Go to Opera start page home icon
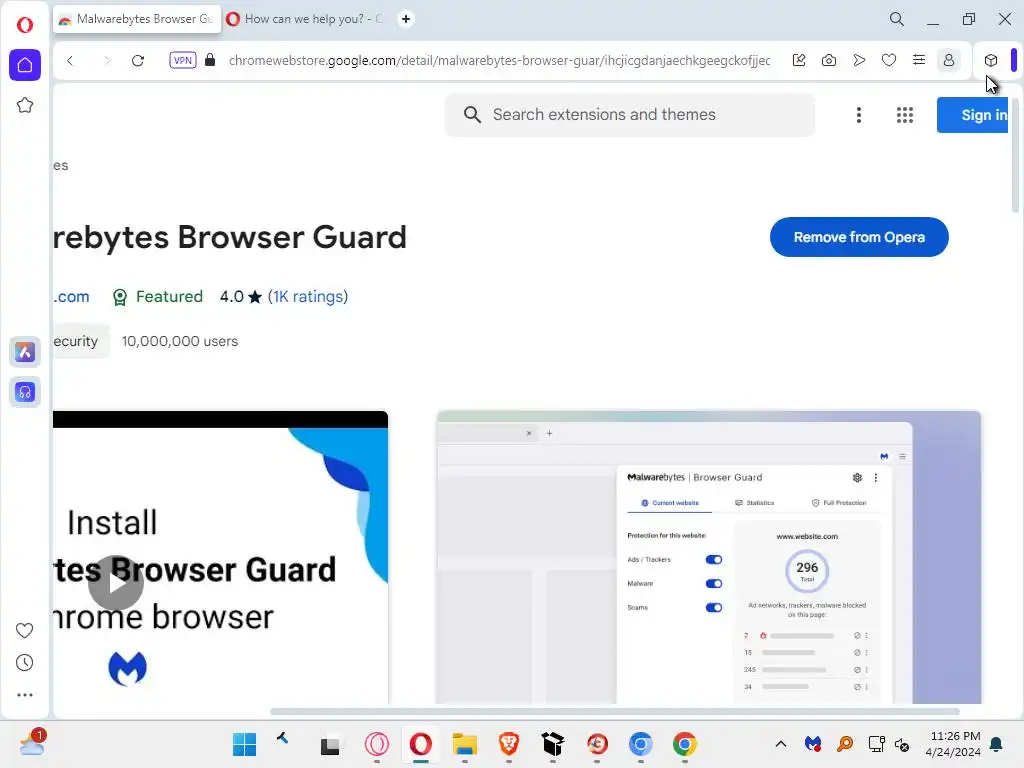Viewport: 1024px width, 768px height. pos(25,65)
